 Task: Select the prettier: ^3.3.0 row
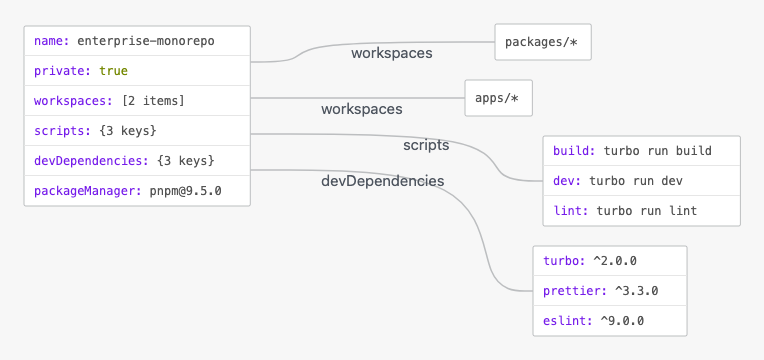pos(610,291)
